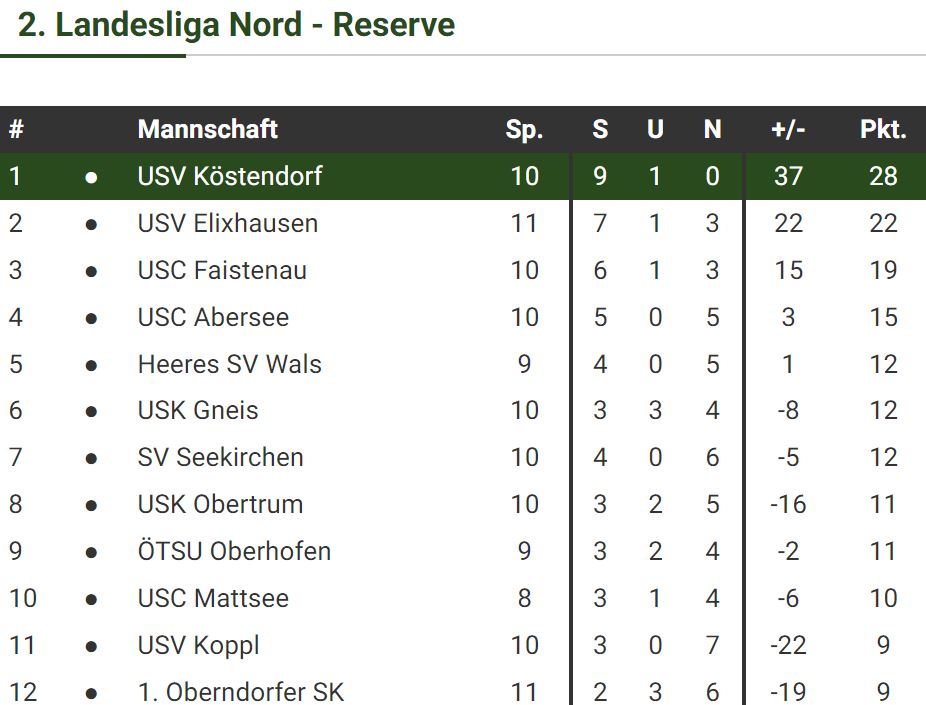Click the Pkt. column header
This screenshot has height=705, width=926.
click(883, 129)
